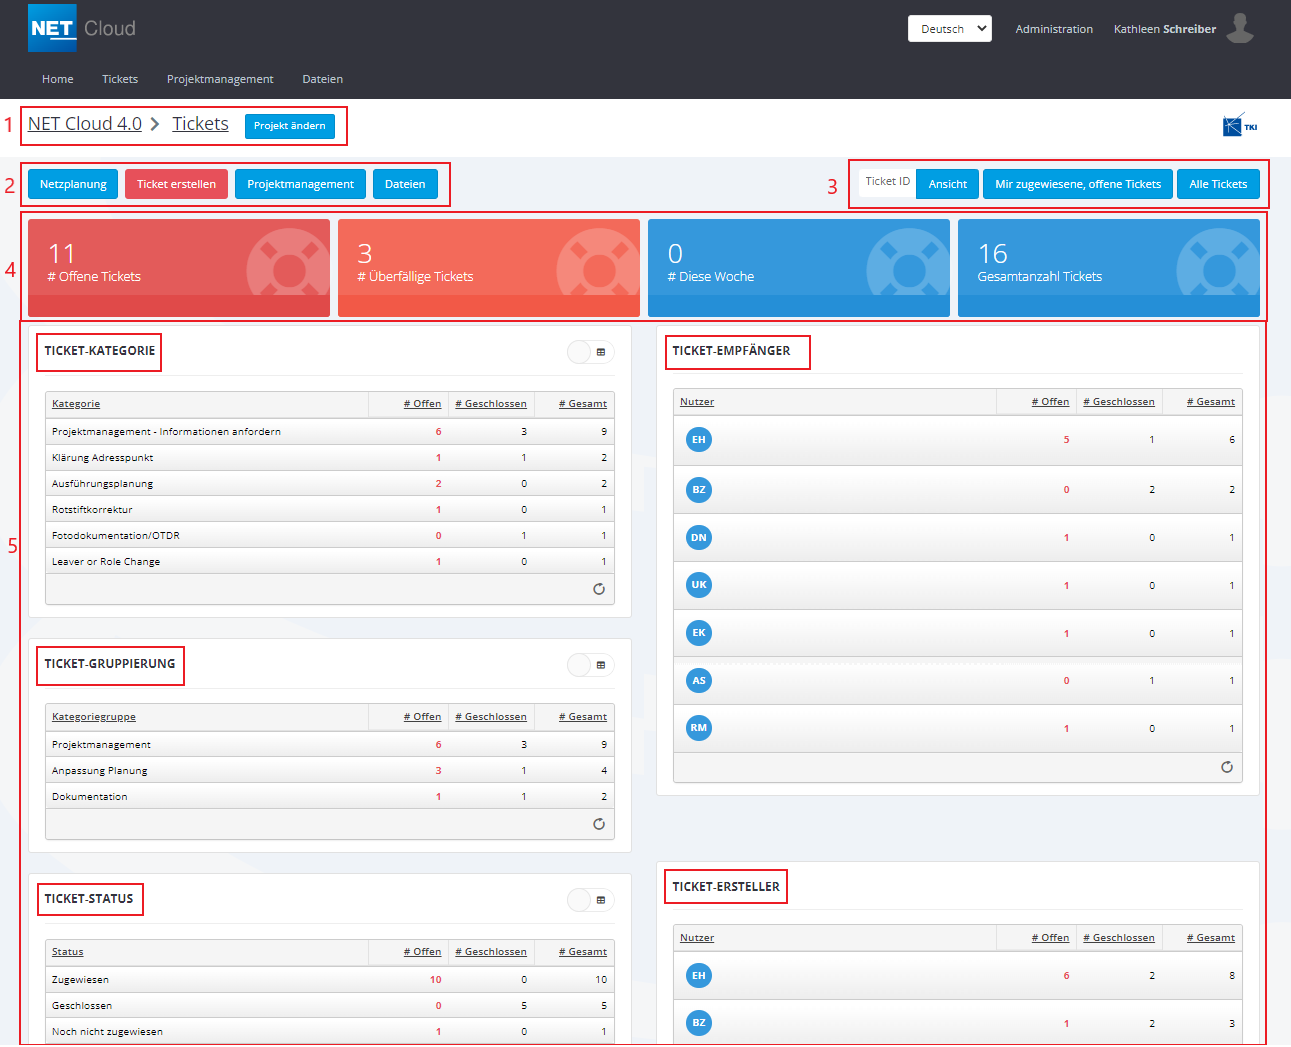Refresh the Ticket-Gruppierung table
Screen dimensions: 1291x1047
point(599,824)
